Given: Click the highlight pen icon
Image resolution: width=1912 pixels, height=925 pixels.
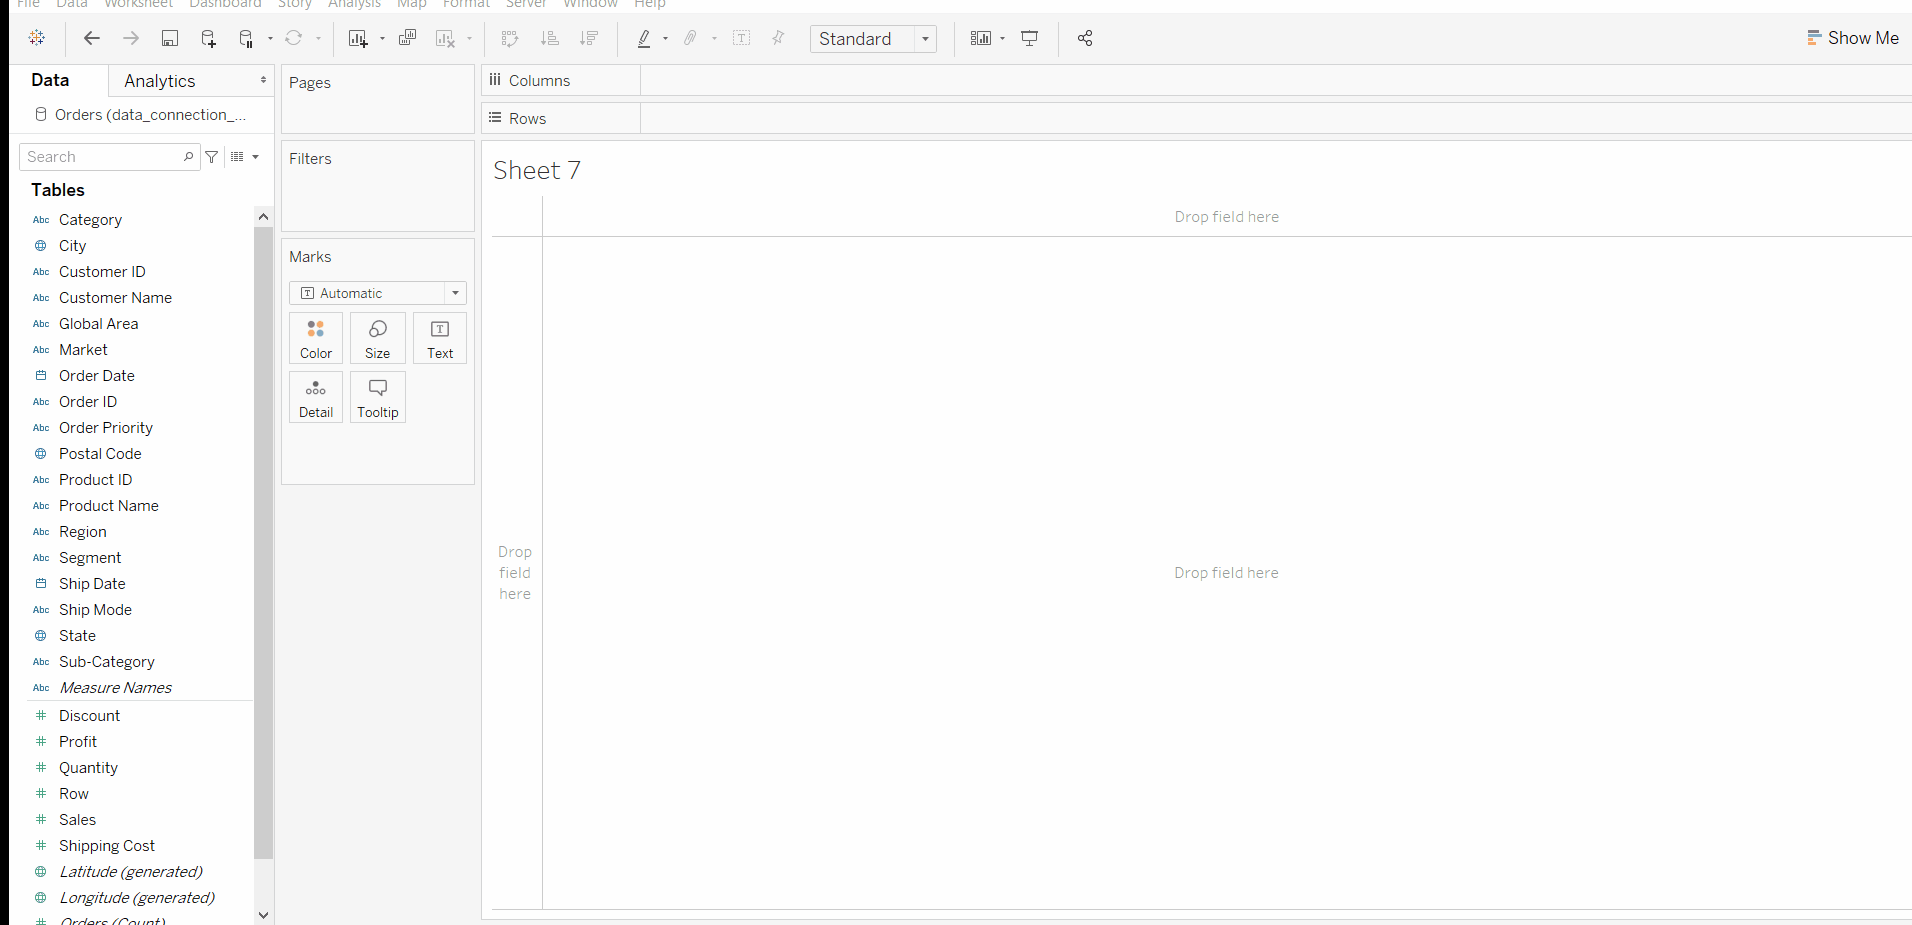Looking at the screenshot, I should 644,38.
